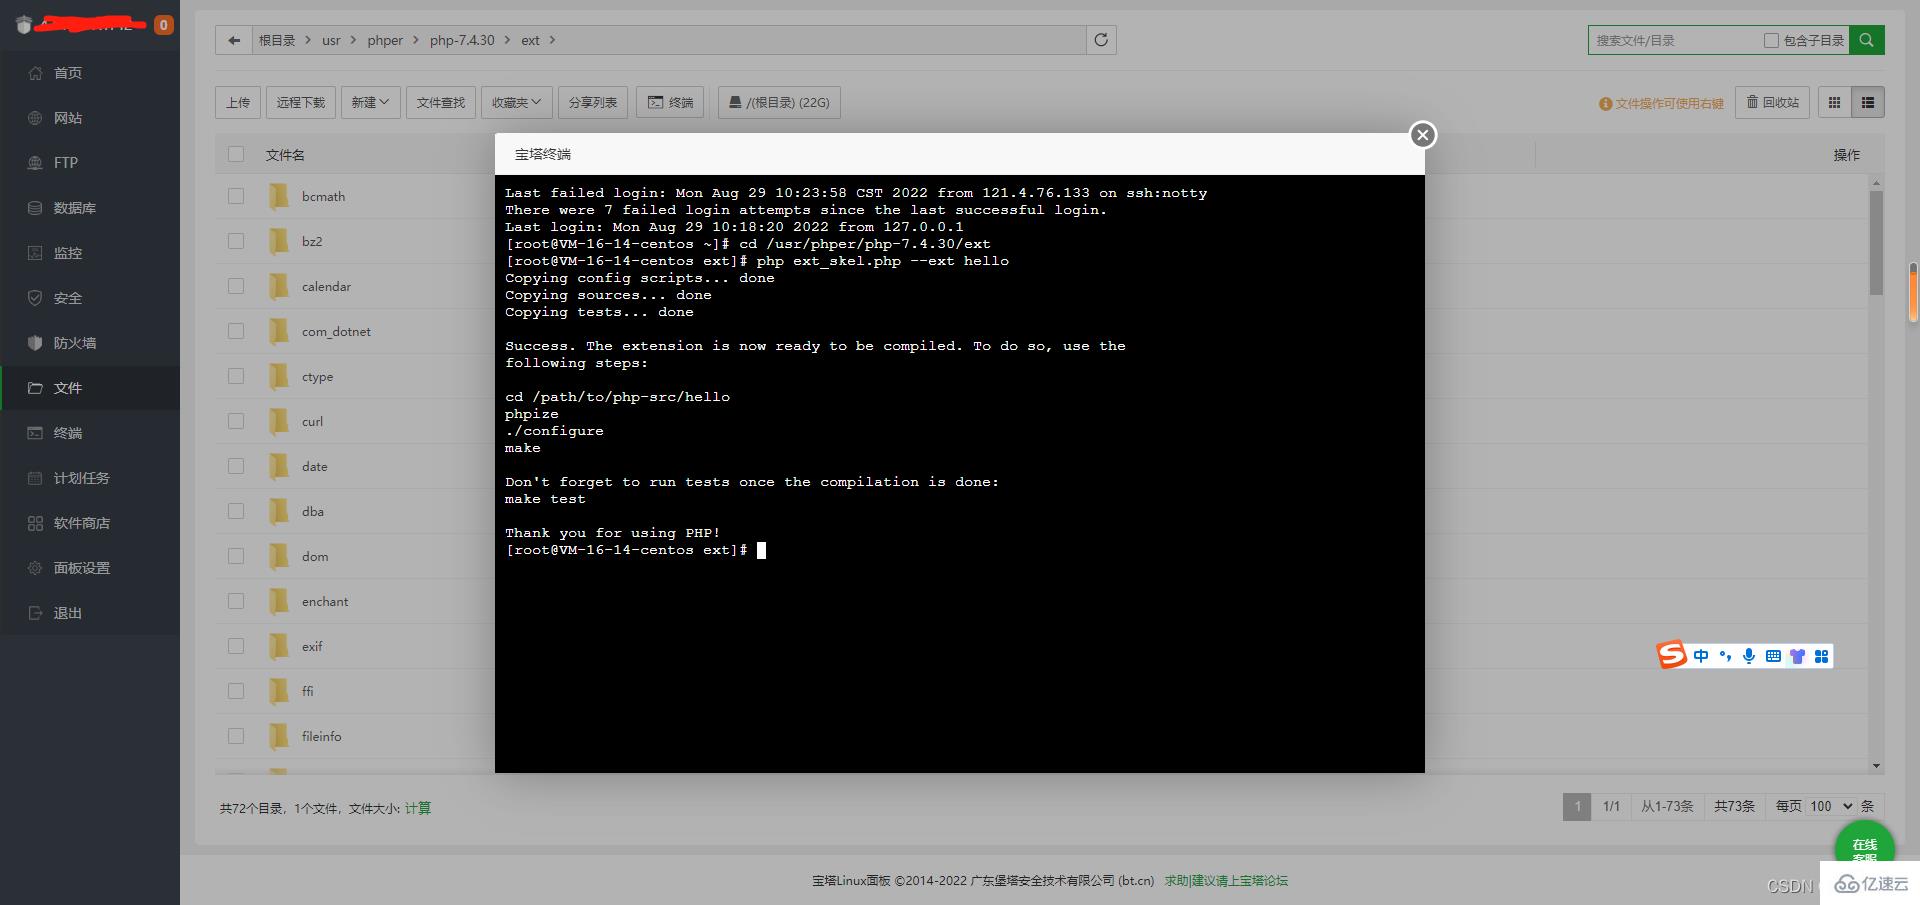Open the dba folder icon
The height and width of the screenshot is (905, 1920).
[279, 511]
